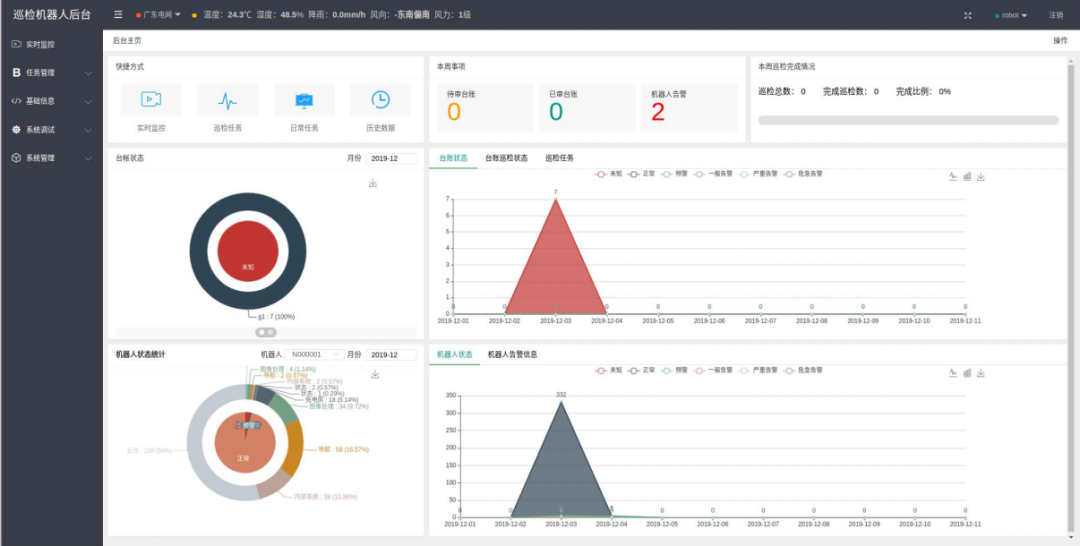This screenshot has width=1080, height=546.
Task: Collapse the sidebar with the hamburger icon
Action: click(x=118, y=15)
